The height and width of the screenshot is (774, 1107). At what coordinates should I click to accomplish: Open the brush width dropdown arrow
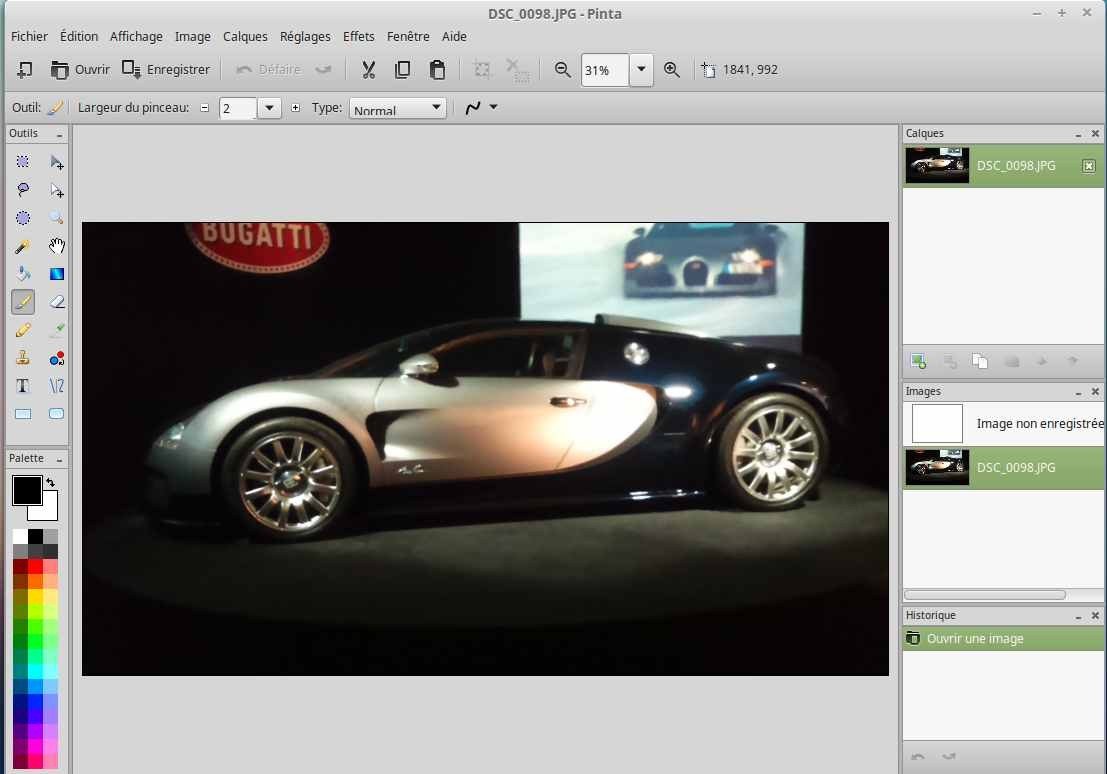(269, 108)
